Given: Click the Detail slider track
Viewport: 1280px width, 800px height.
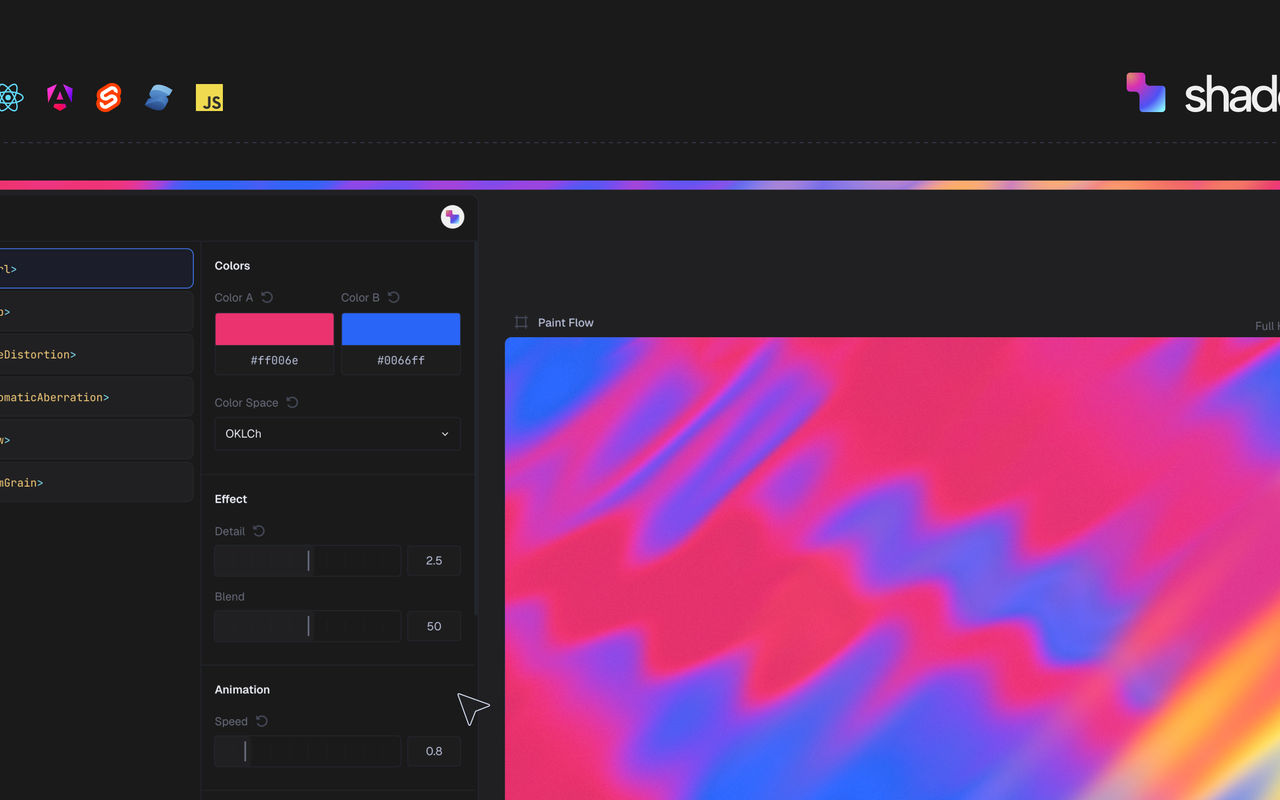Looking at the screenshot, I should (x=308, y=561).
